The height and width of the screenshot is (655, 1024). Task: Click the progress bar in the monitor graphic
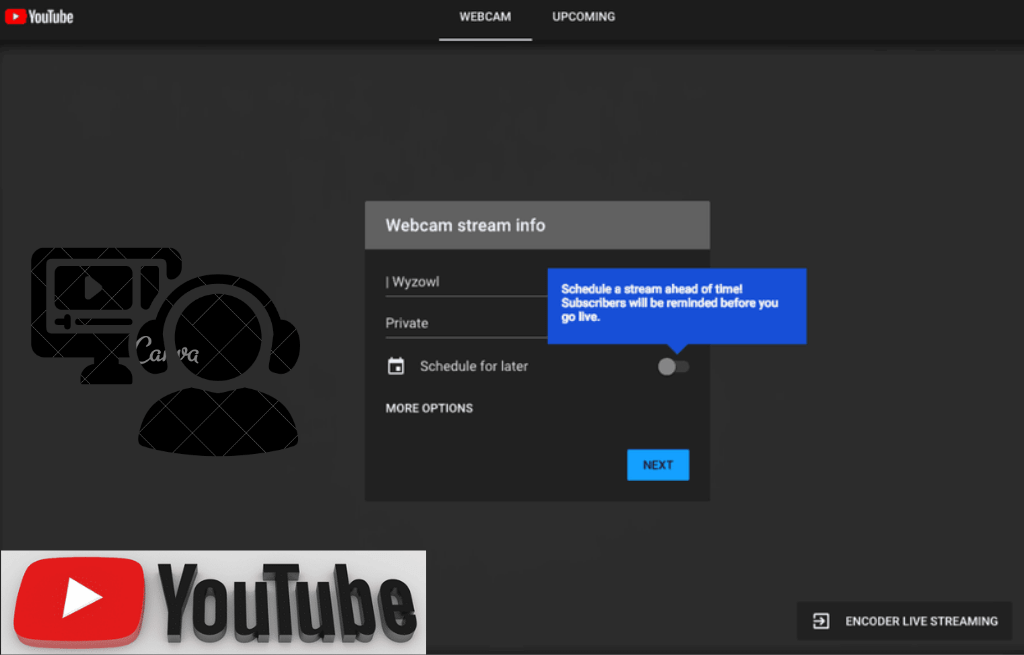95,321
